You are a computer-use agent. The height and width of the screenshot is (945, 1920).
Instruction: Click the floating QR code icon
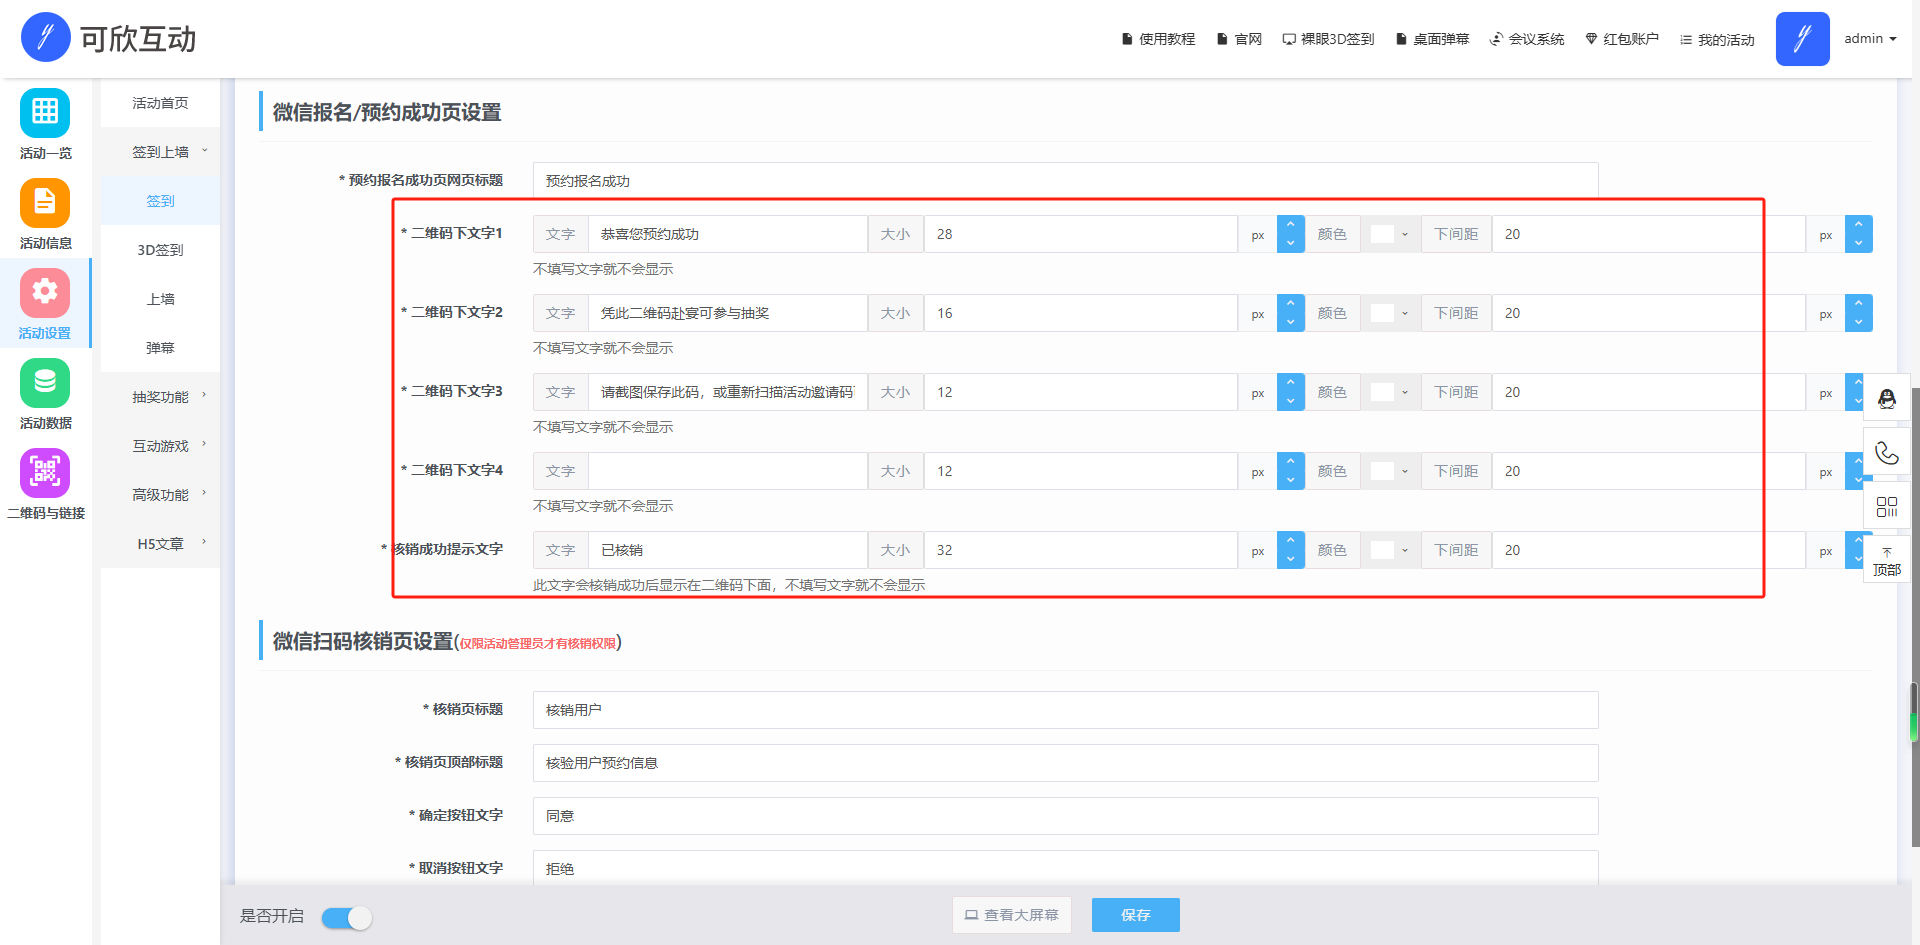coord(1887,507)
